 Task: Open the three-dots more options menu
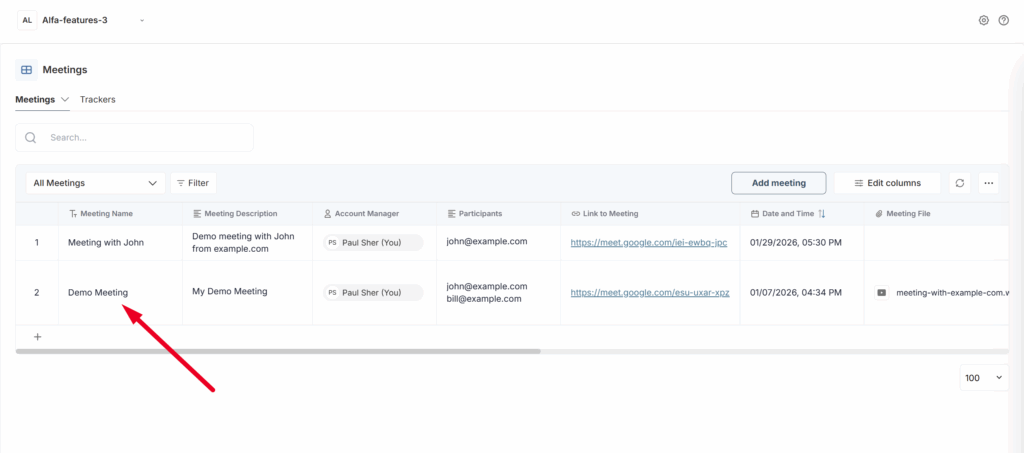point(989,183)
